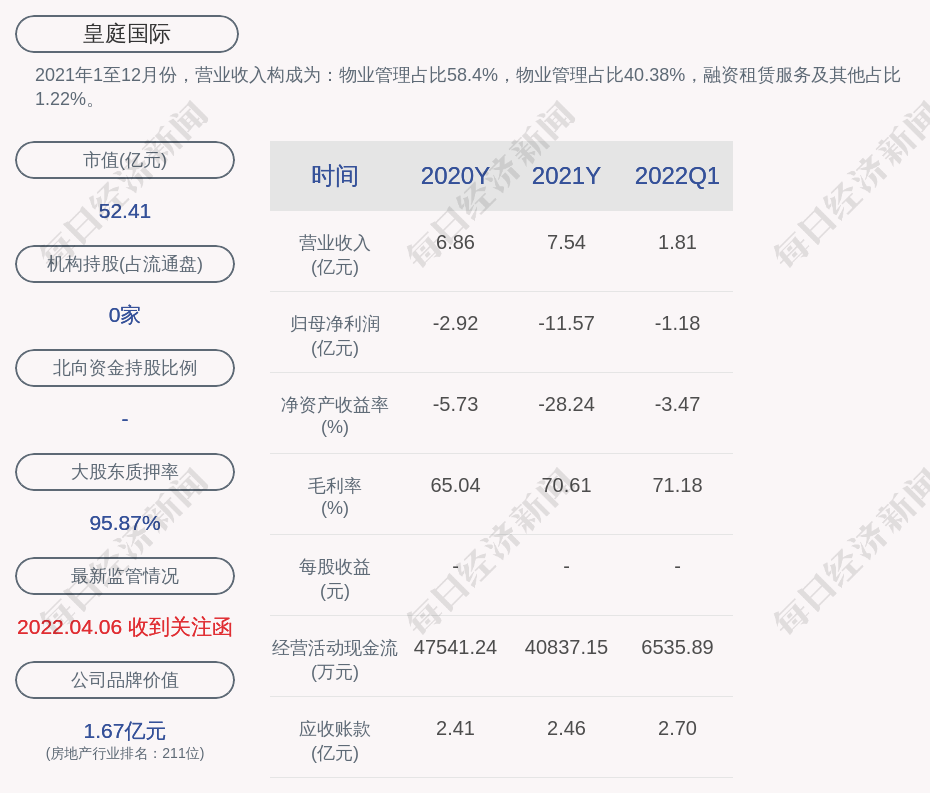
Task: Select the 公司品牌价值 label pill
Action: pos(125,680)
